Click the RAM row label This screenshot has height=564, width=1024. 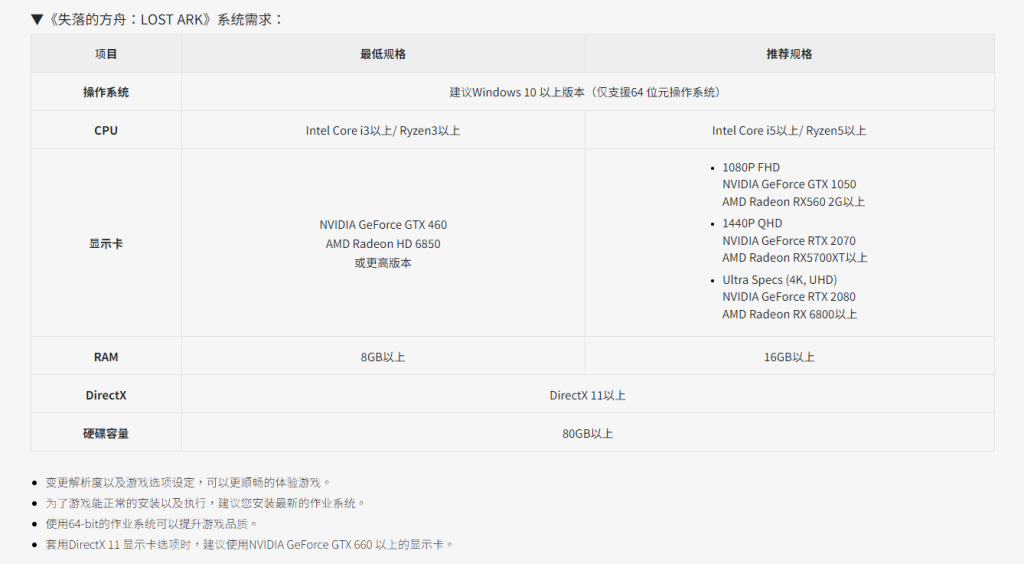pyautogui.click(x=106, y=357)
